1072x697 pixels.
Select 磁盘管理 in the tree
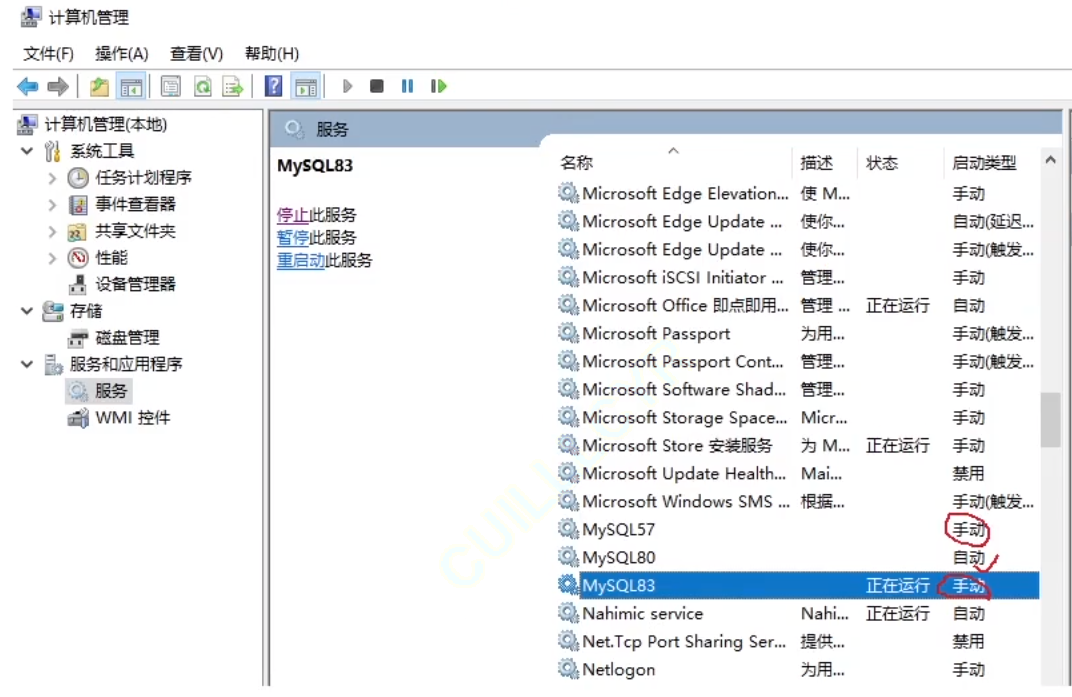coord(127,338)
